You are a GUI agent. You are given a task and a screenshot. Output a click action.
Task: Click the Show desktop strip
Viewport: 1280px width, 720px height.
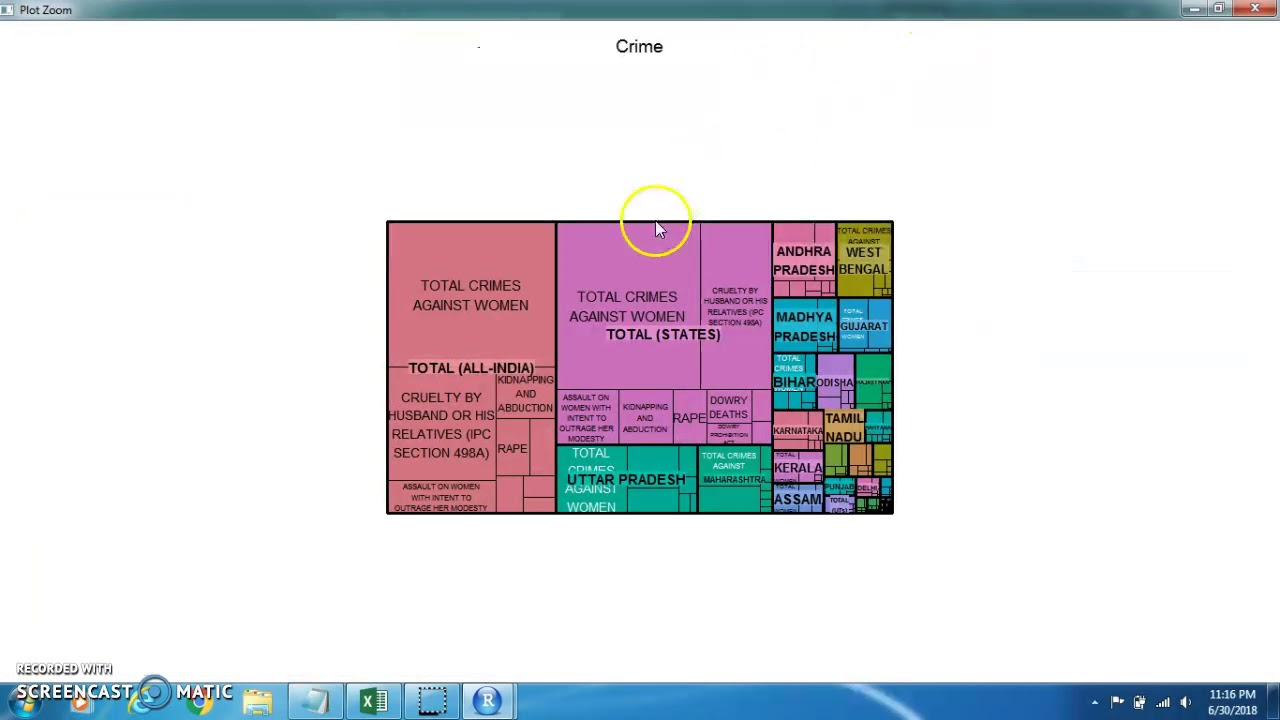[x=1273, y=702]
